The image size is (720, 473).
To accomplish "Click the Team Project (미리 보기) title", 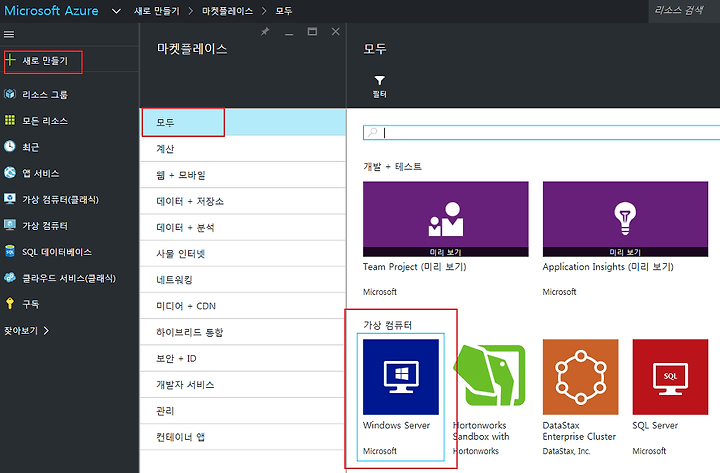I will click(415, 267).
